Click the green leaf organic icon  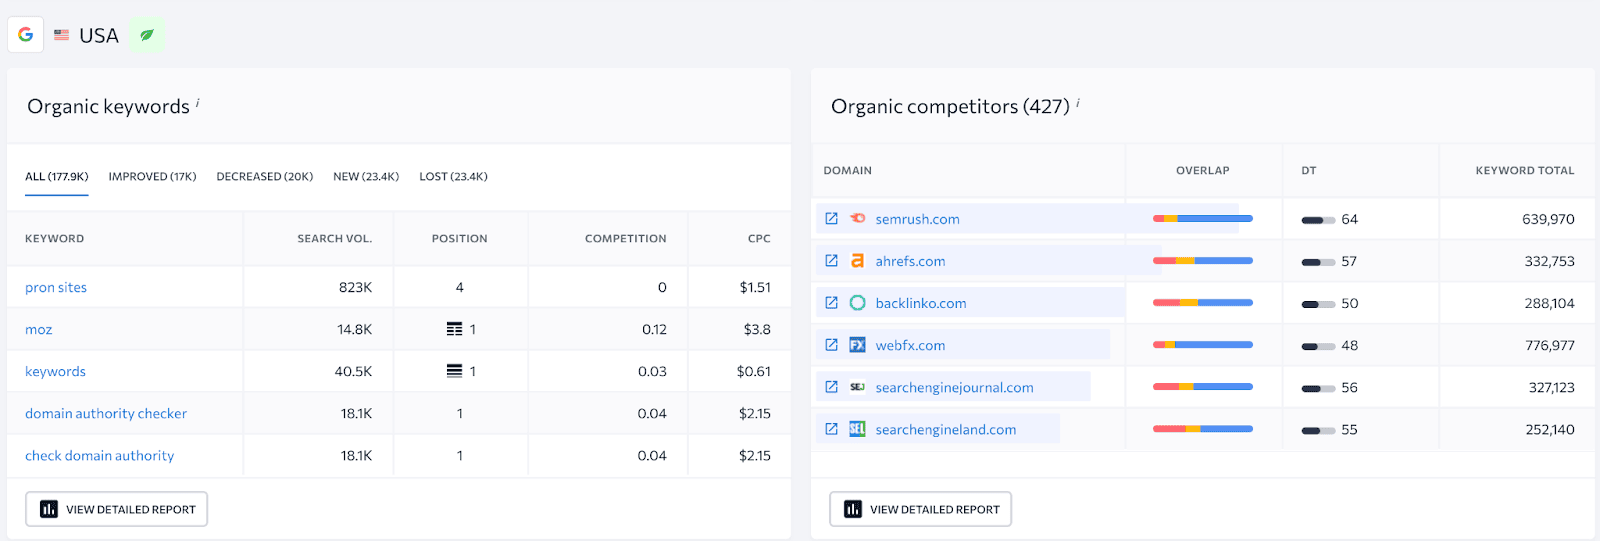tap(147, 35)
